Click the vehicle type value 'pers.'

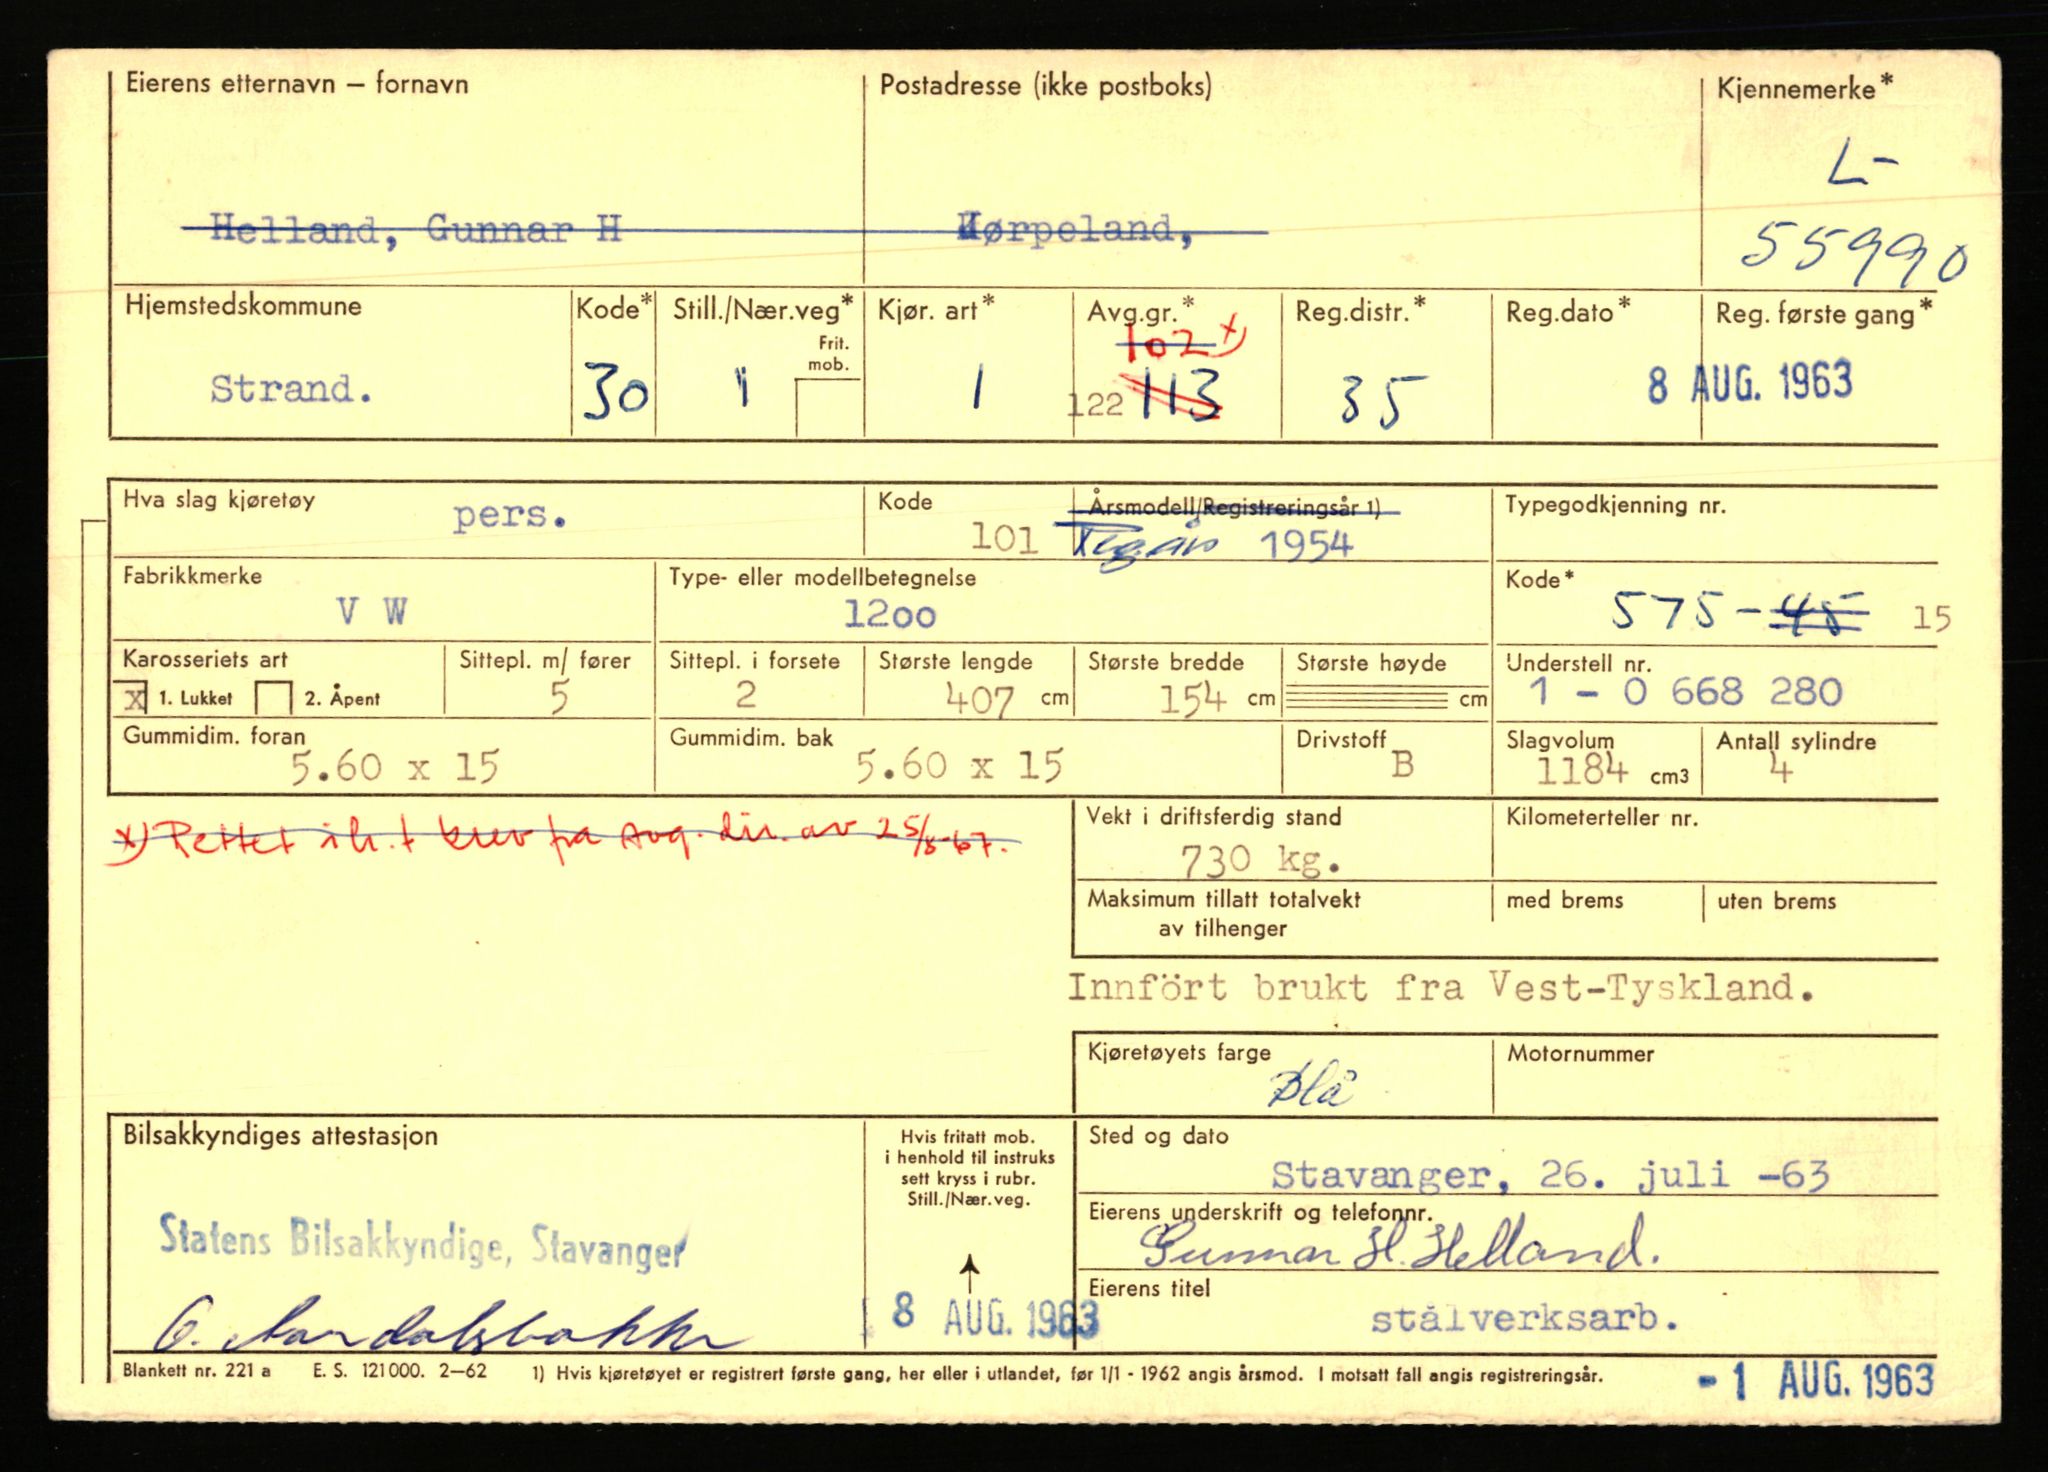[x=510, y=516]
